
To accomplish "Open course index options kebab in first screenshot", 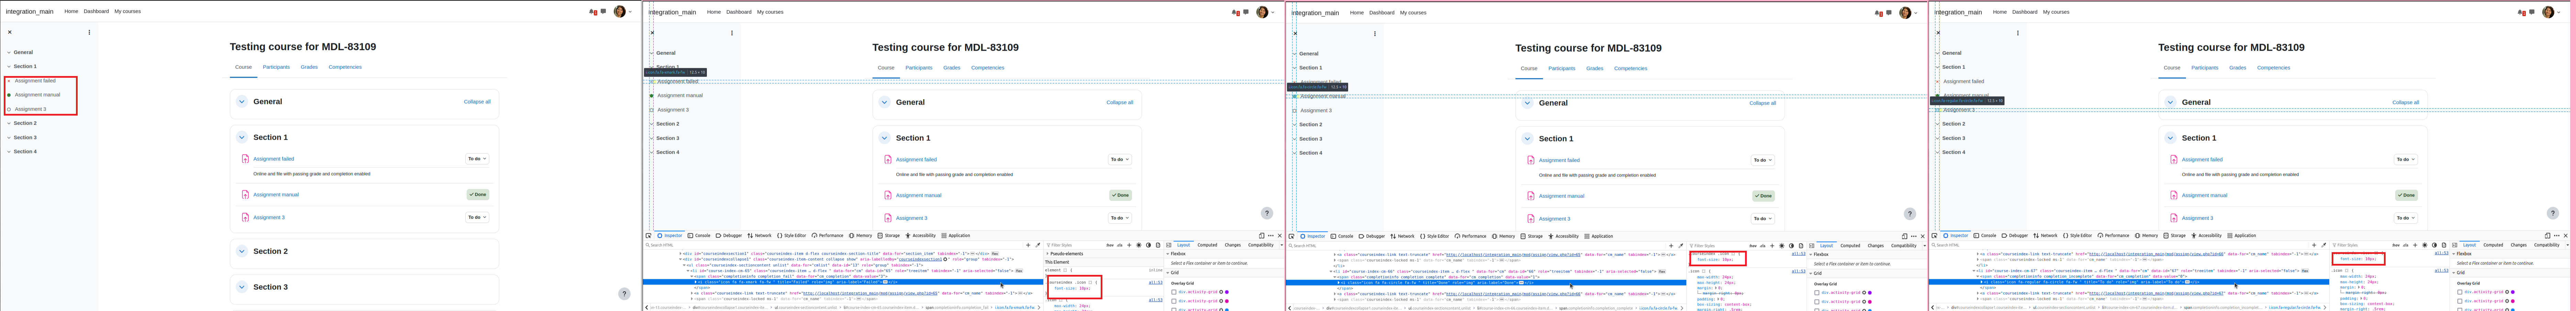I will point(89,32).
